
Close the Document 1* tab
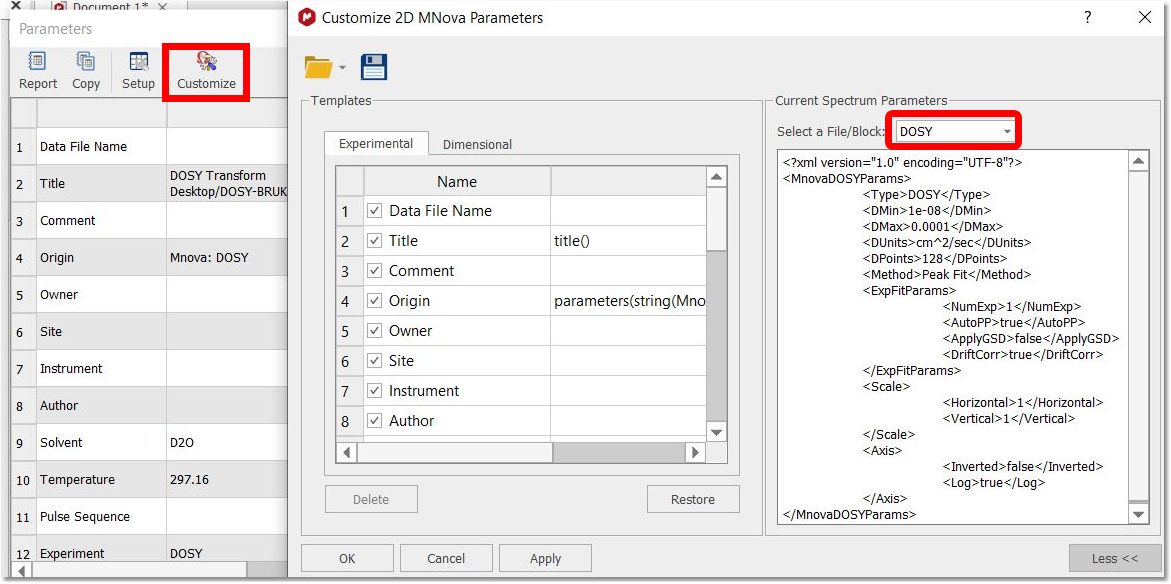click(164, 7)
